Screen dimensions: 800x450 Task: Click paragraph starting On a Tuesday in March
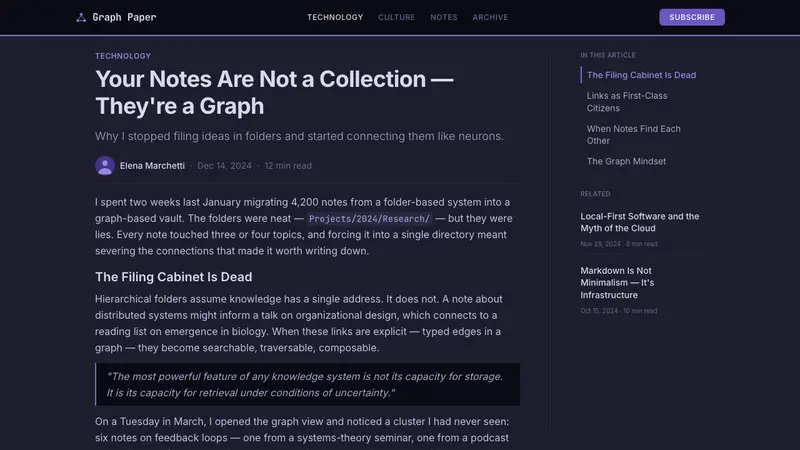(304, 433)
